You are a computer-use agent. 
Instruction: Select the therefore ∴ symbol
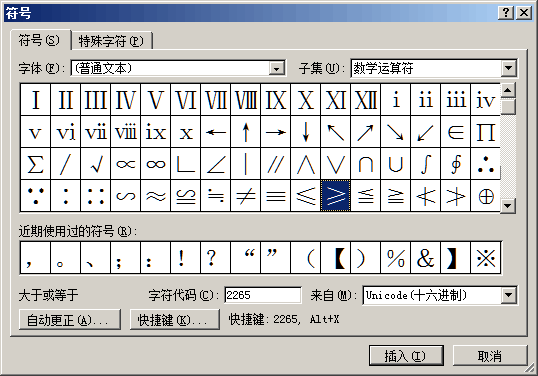point(486,164)
